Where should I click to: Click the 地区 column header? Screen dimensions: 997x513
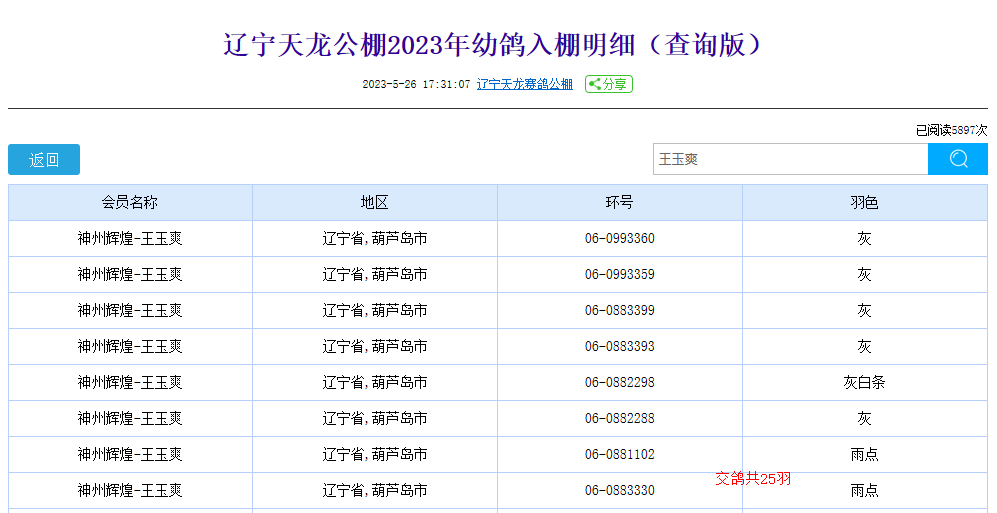click(375, 202)
